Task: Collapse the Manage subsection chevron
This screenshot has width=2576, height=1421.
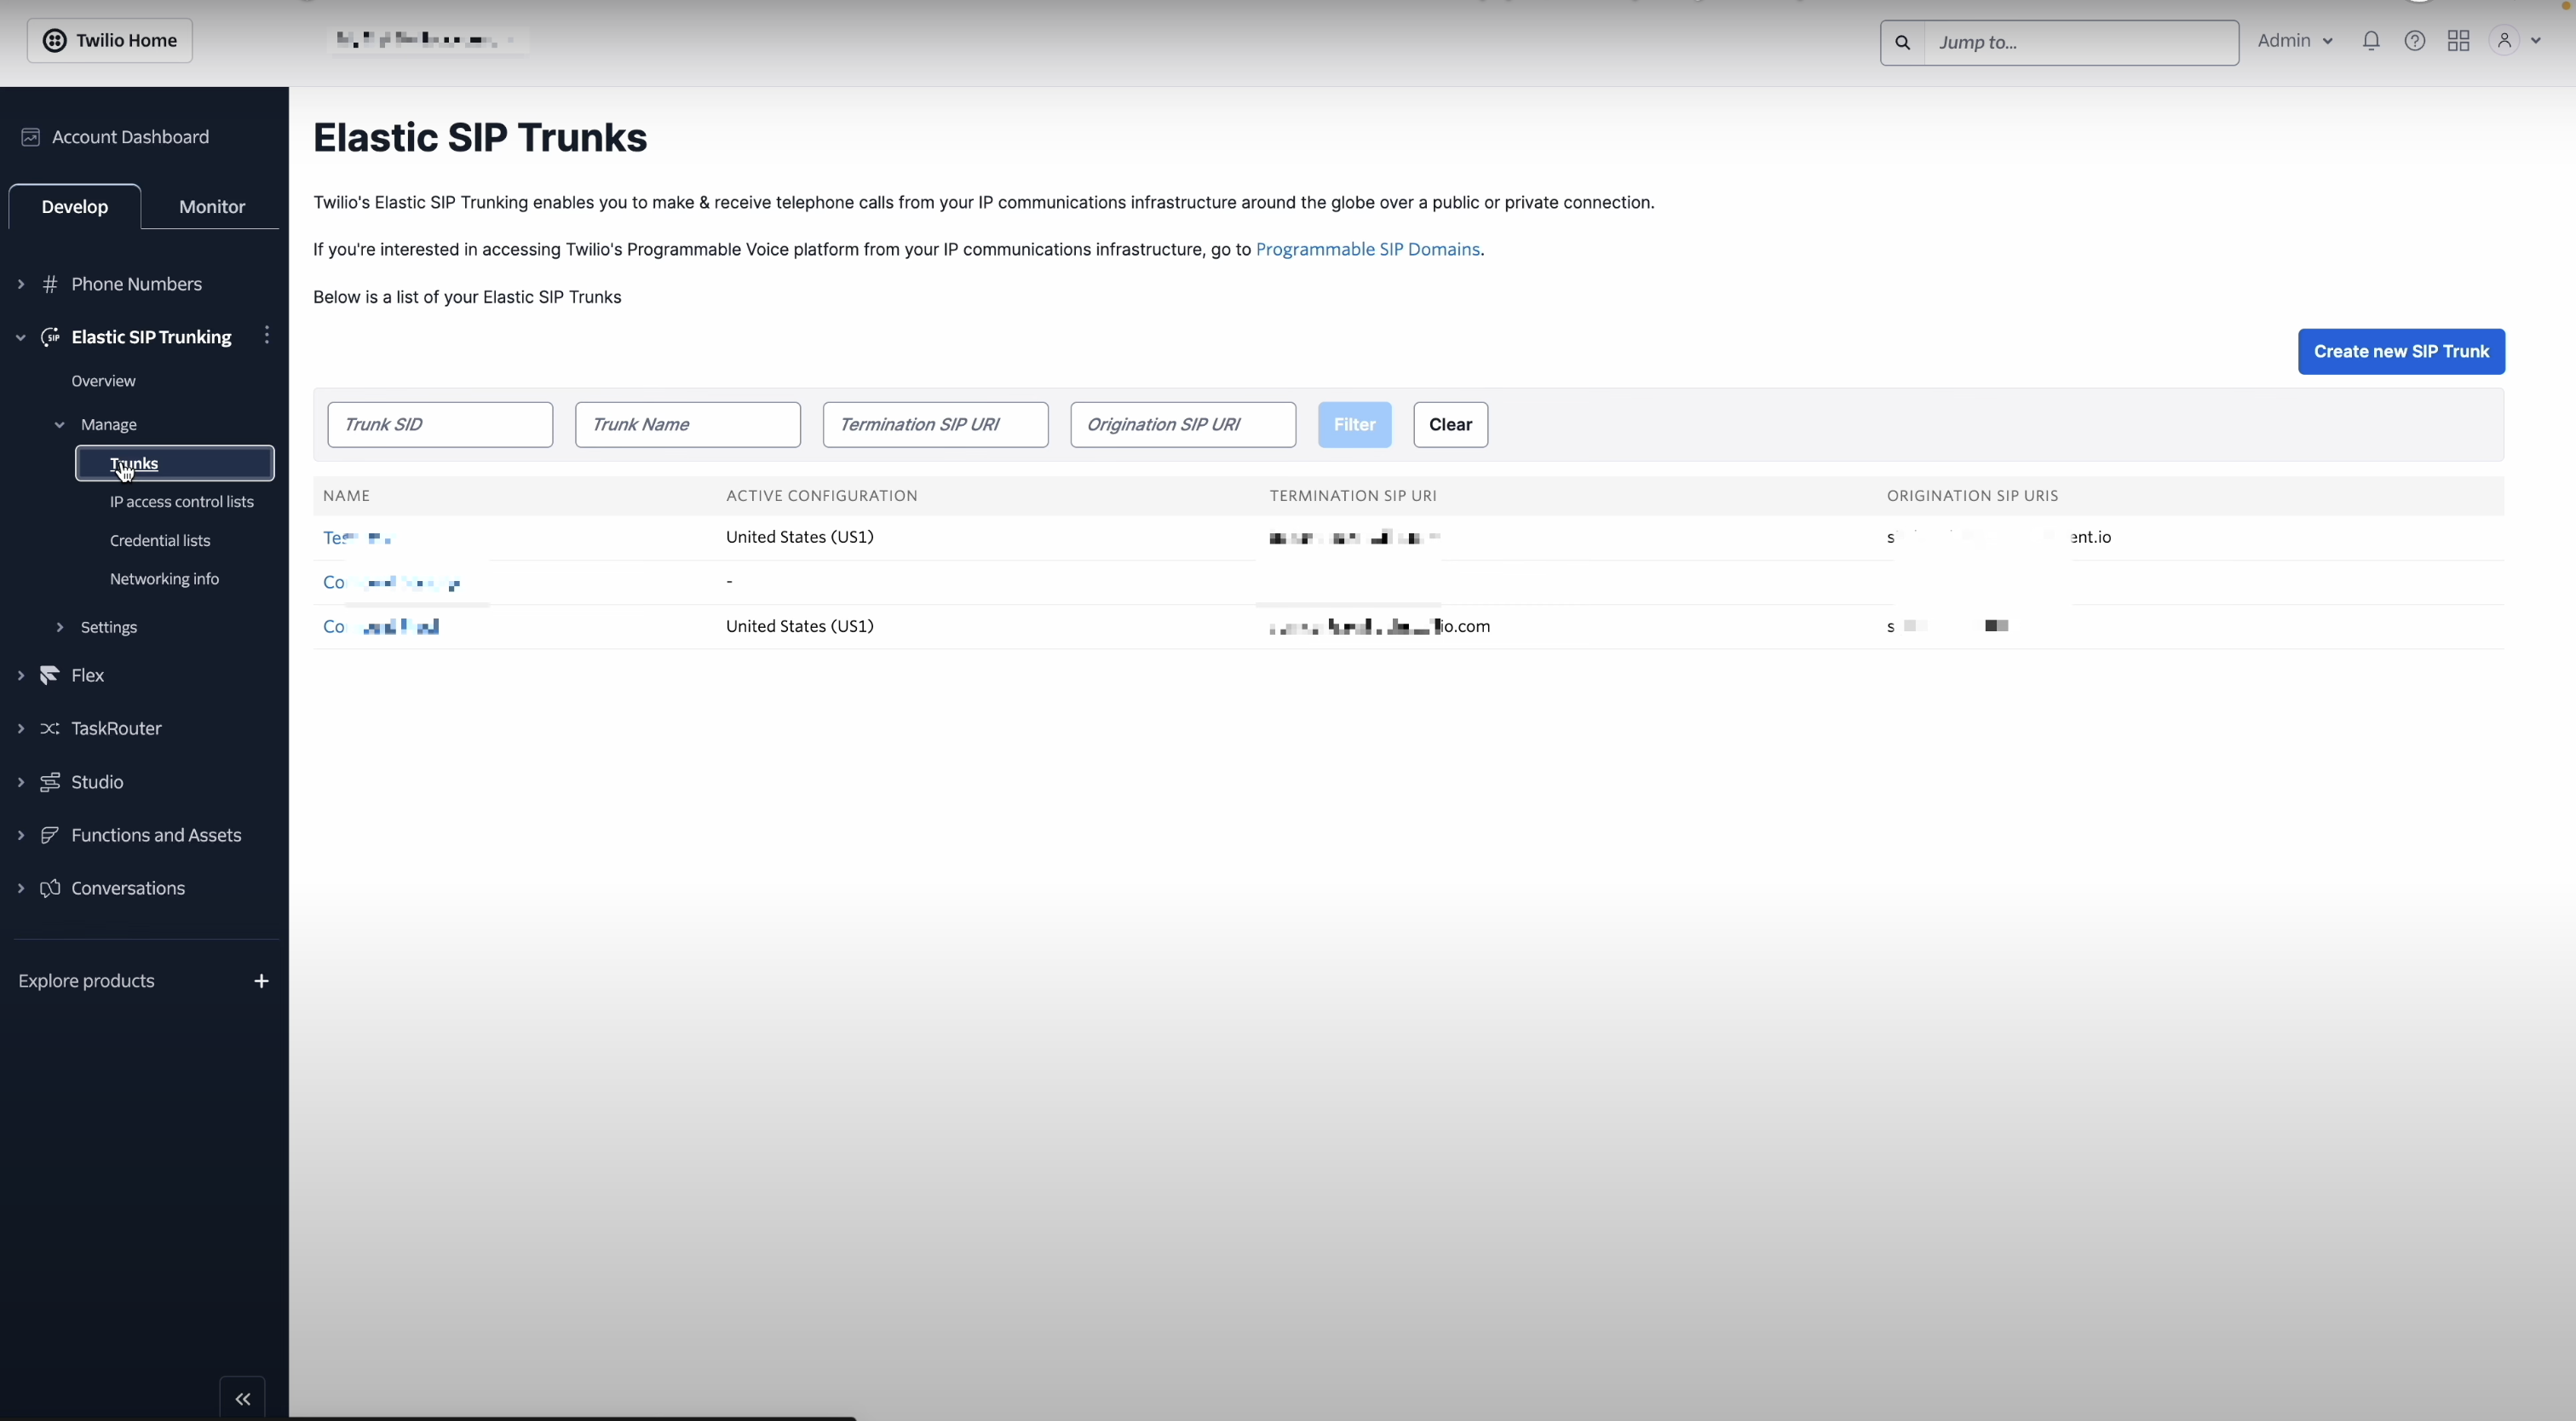Action: [x=60, y=425]
